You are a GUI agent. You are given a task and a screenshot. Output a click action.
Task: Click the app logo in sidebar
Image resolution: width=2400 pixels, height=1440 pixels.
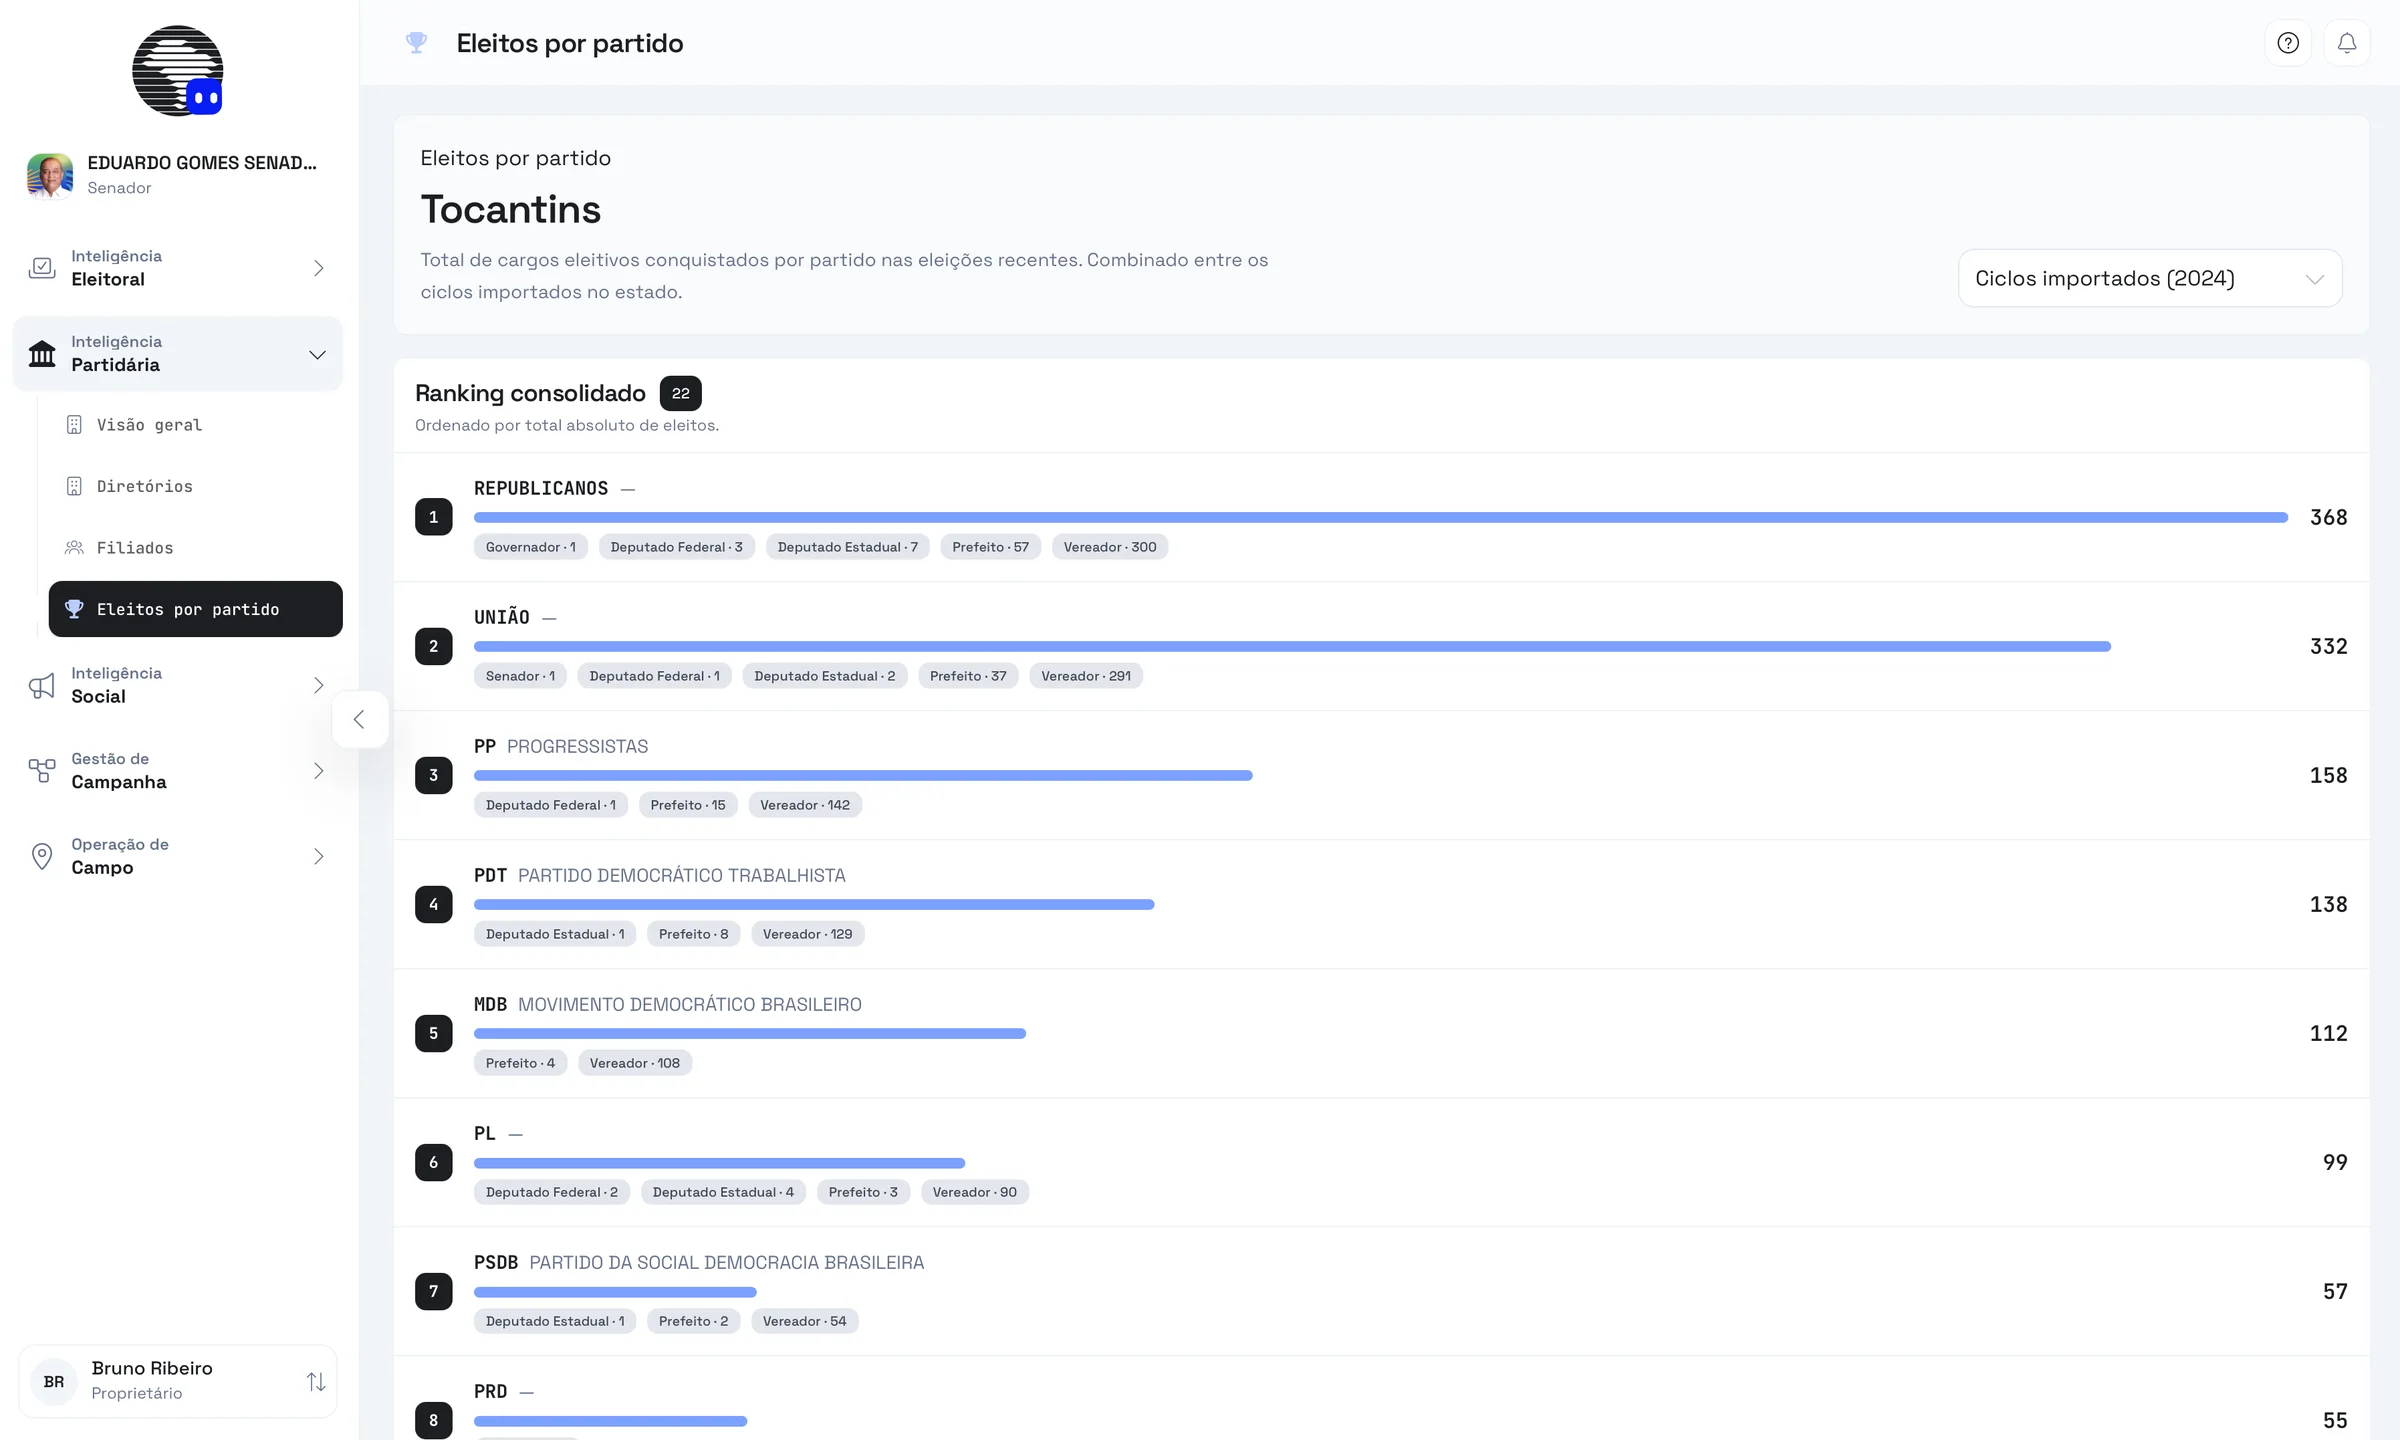click(x=178, y=71)
